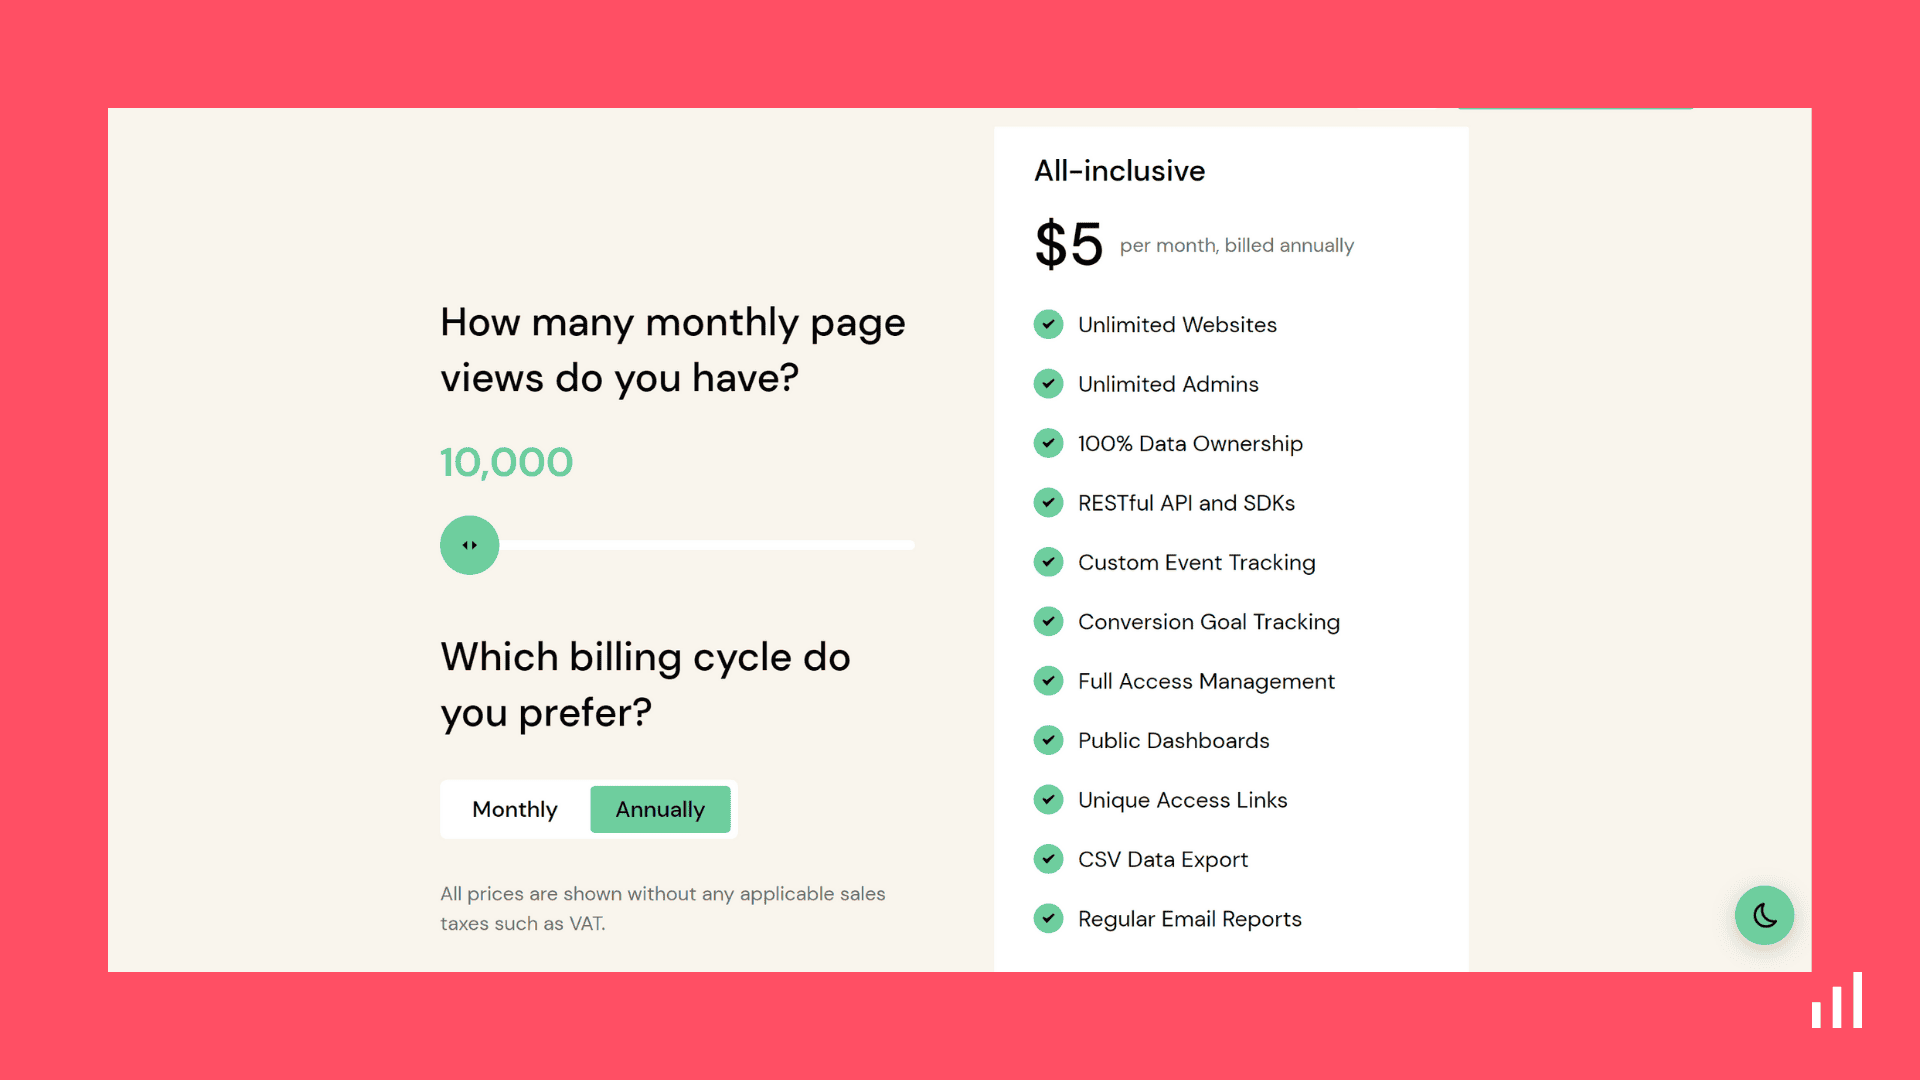Toggle the CSV Data Export checkmark icon
The image size is (1920, 1080).
point(1048,858)
